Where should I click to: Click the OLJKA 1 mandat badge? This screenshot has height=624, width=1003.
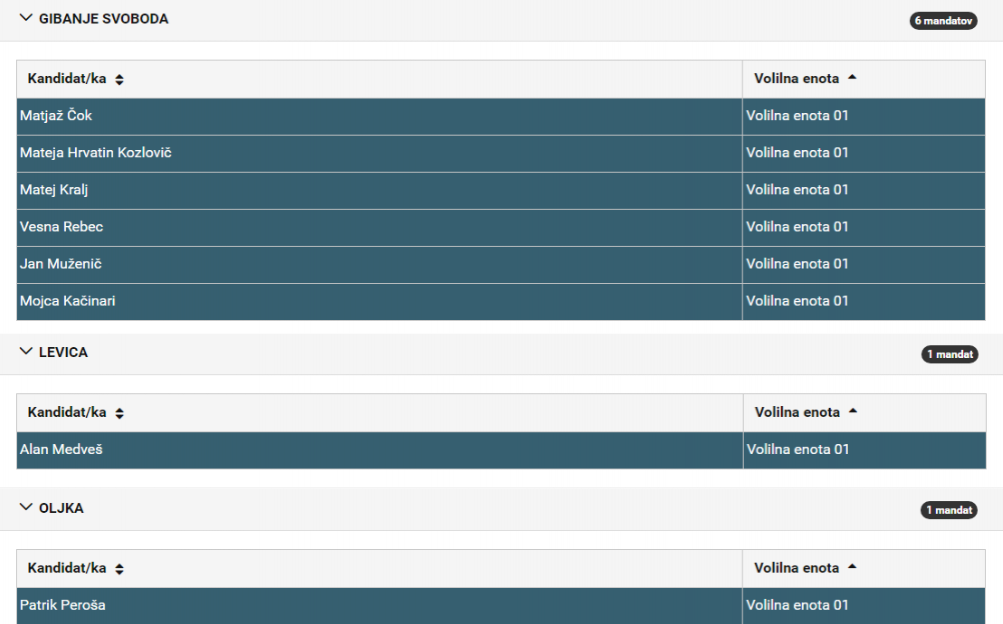[x=949, y=510]
